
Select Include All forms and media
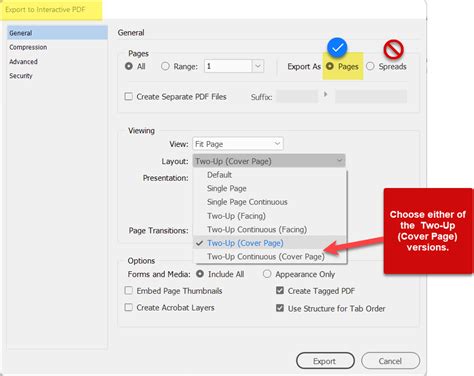pos(200,274)
